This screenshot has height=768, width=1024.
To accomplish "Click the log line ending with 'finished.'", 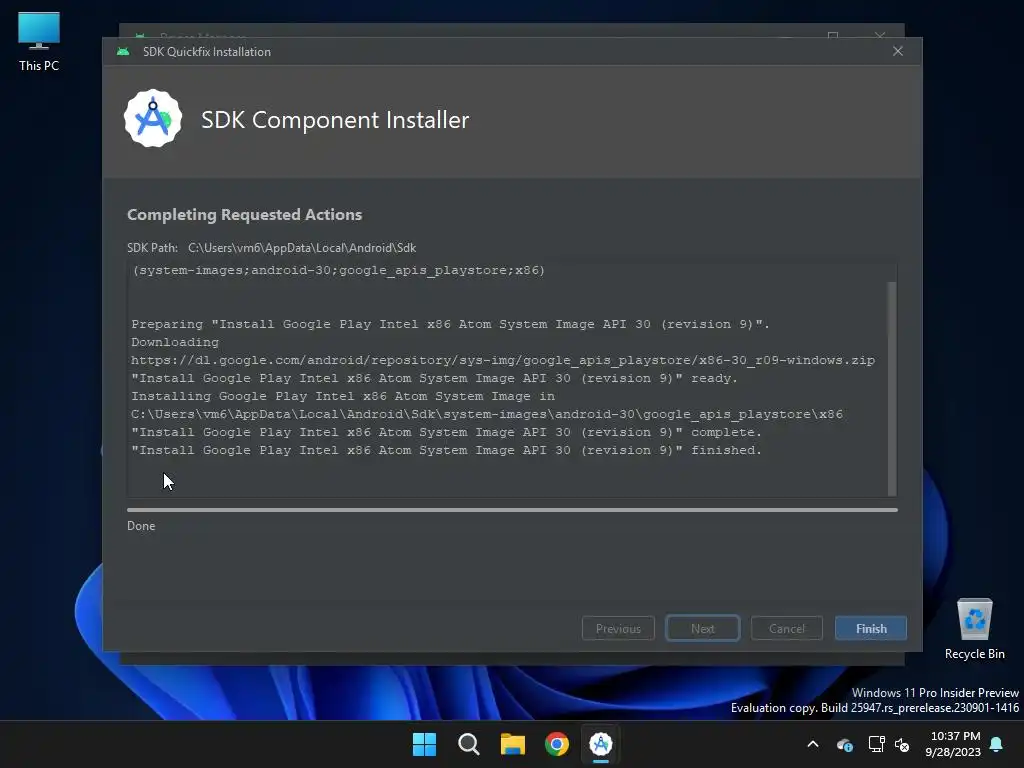I will click(x=447, y=450).
